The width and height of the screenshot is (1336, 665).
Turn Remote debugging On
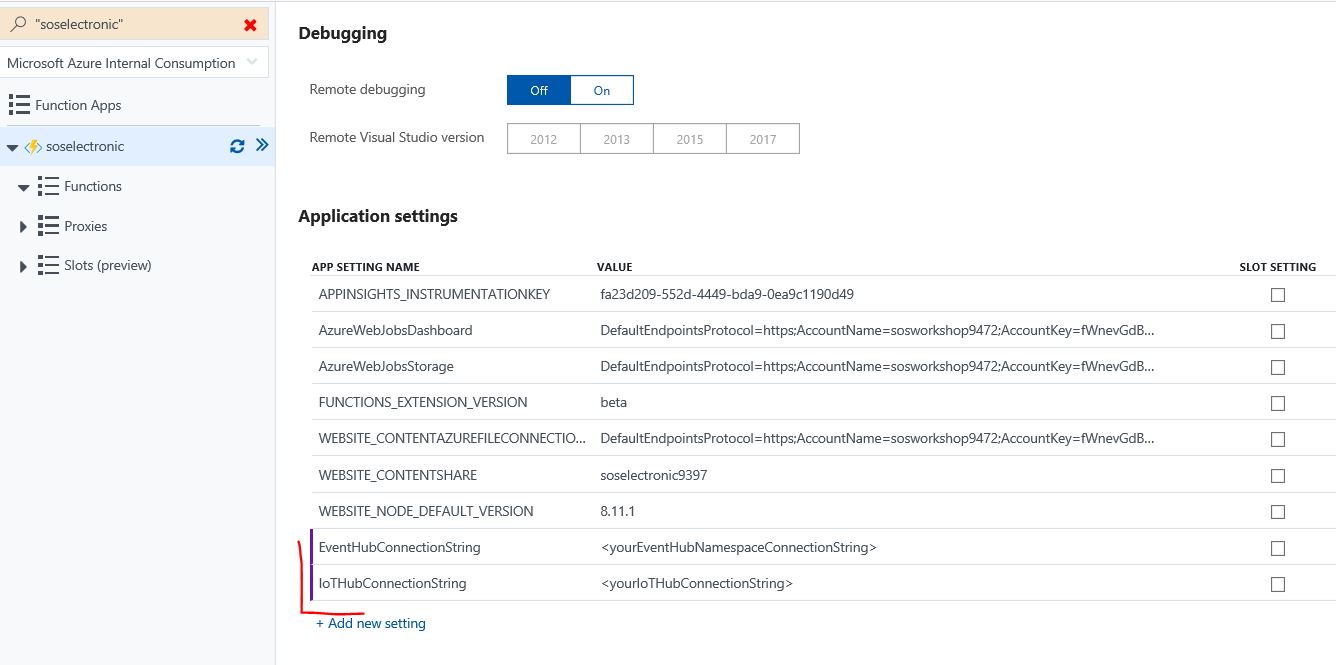click(602, 90)
